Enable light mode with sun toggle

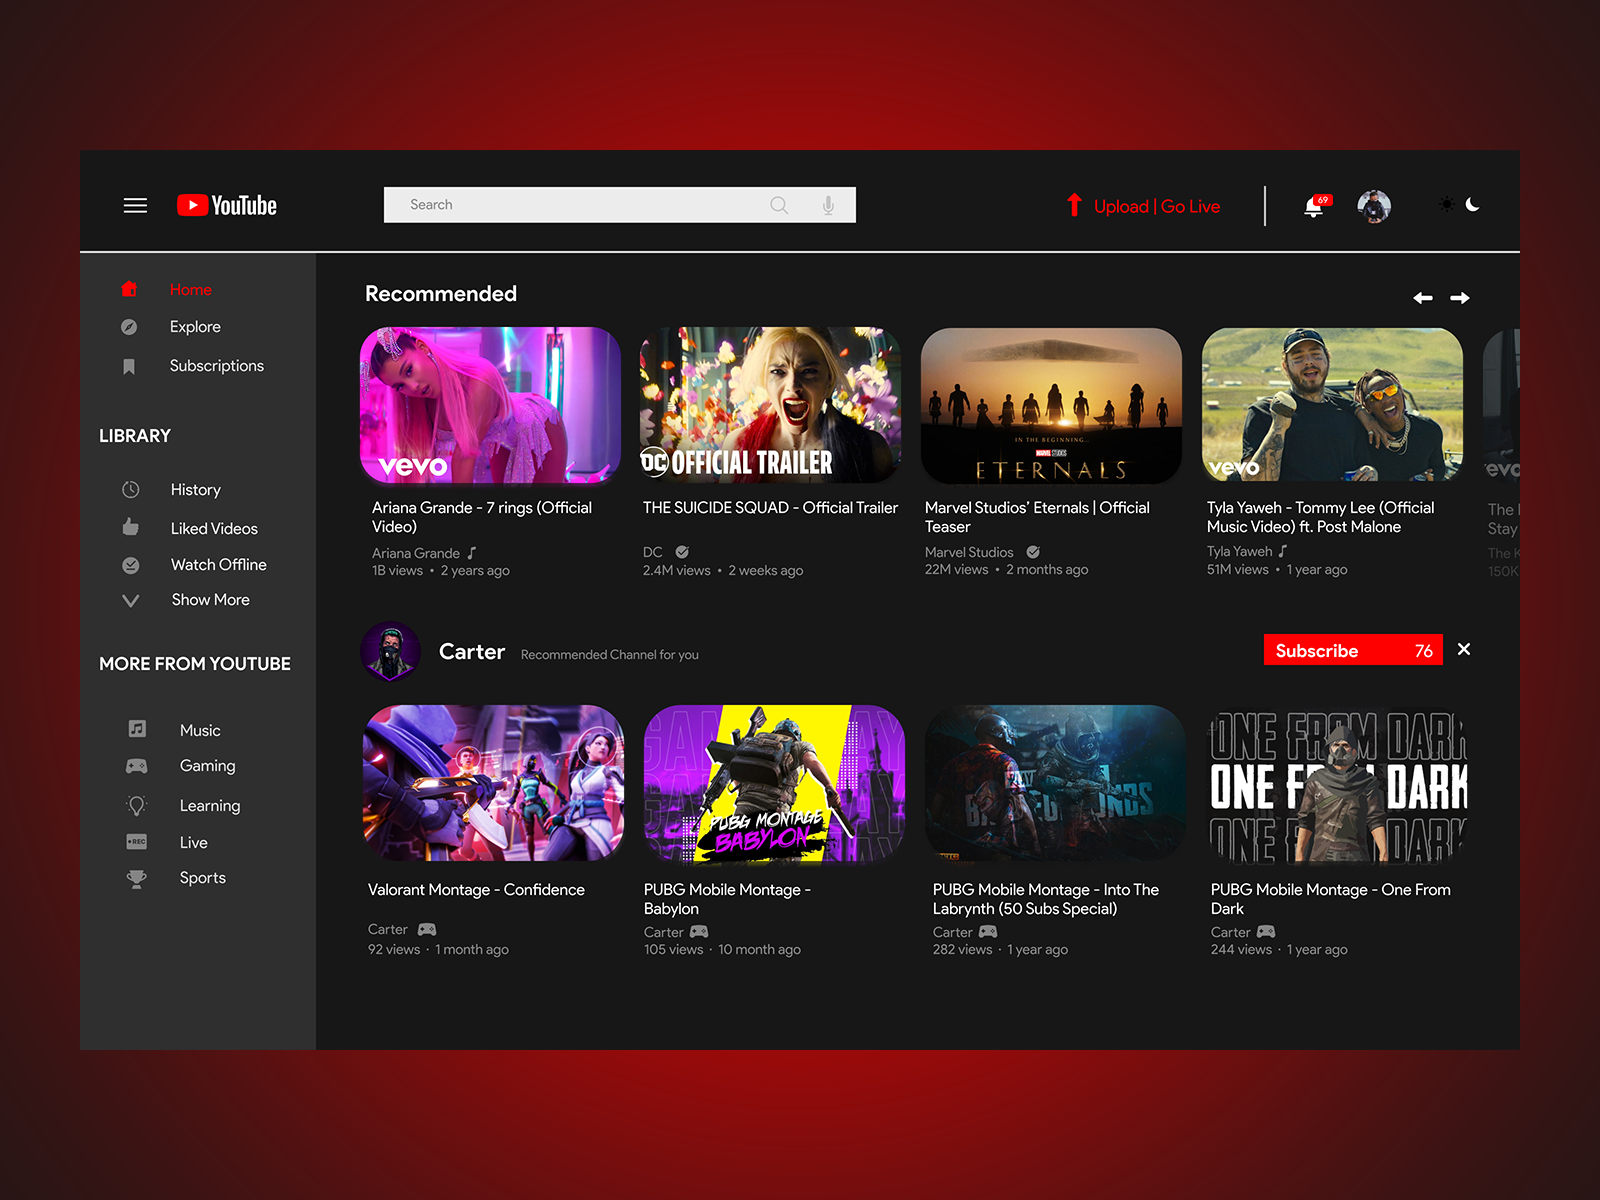point(1445,205)
